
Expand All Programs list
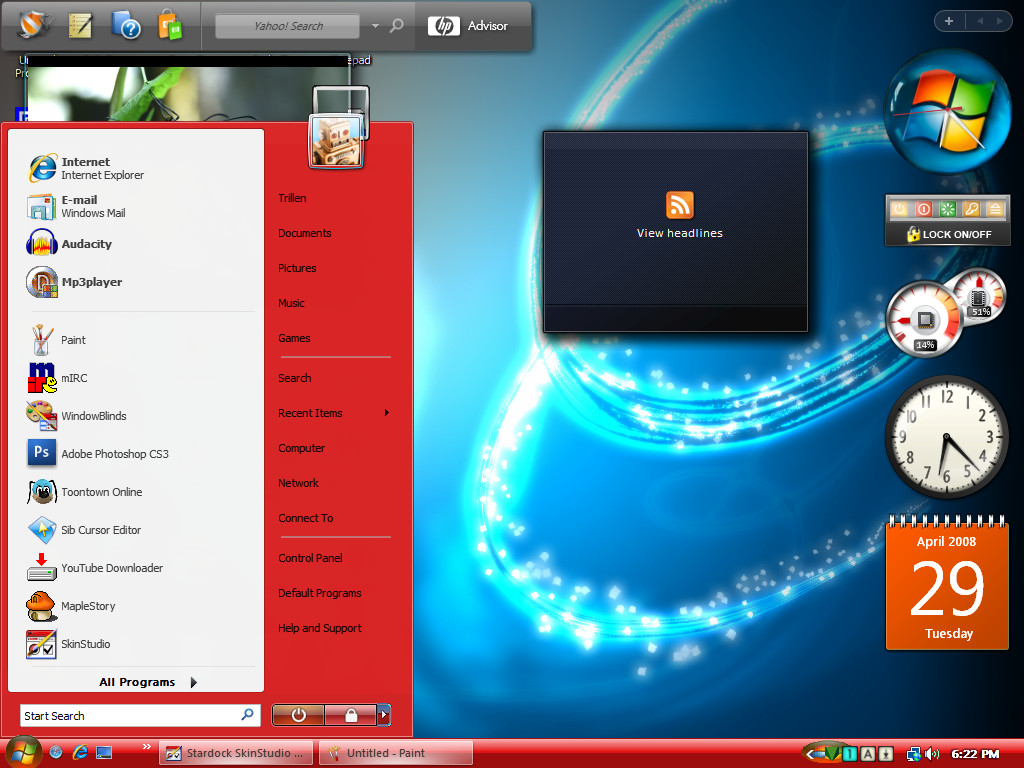tap(148, 682)
